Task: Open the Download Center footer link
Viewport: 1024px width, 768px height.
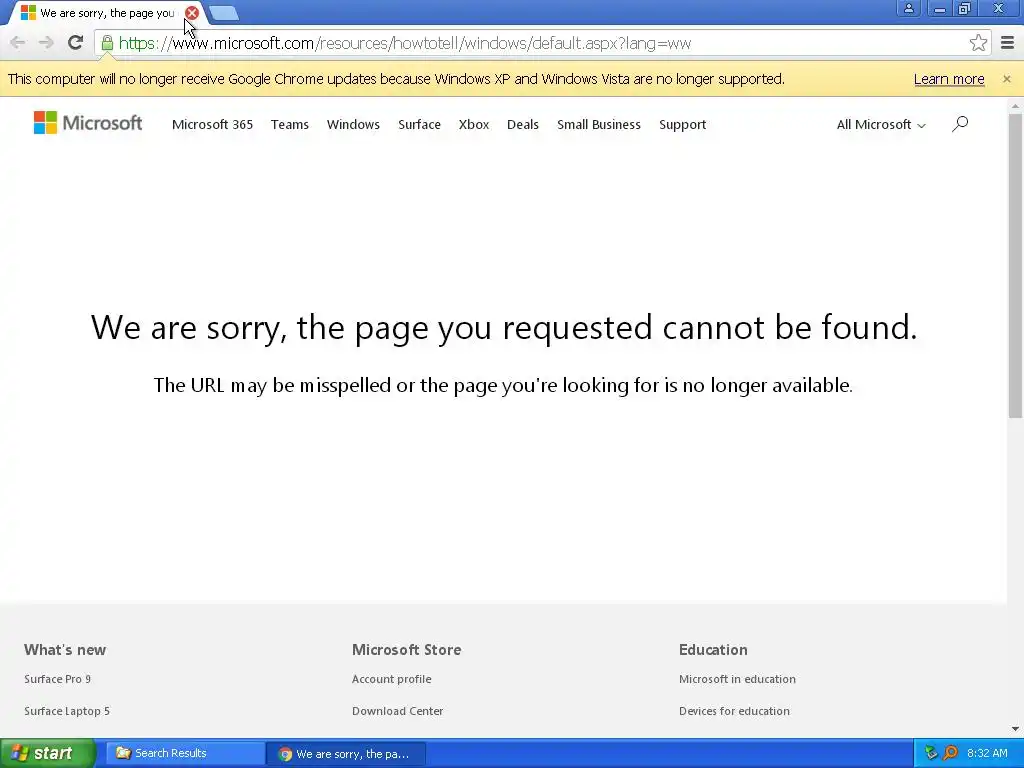Action: click(397, 711)
